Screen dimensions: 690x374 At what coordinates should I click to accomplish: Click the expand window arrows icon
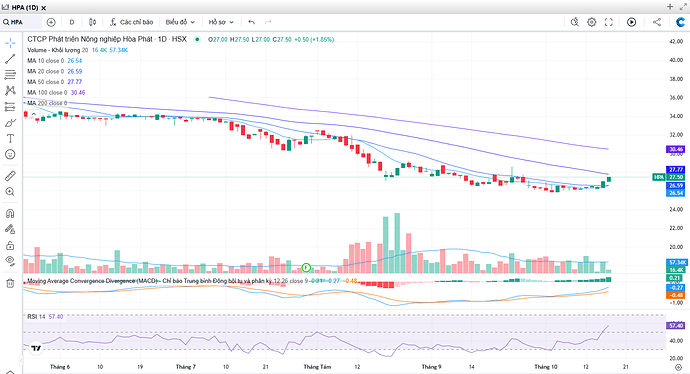pyautogui.click(x=683, y=7)
